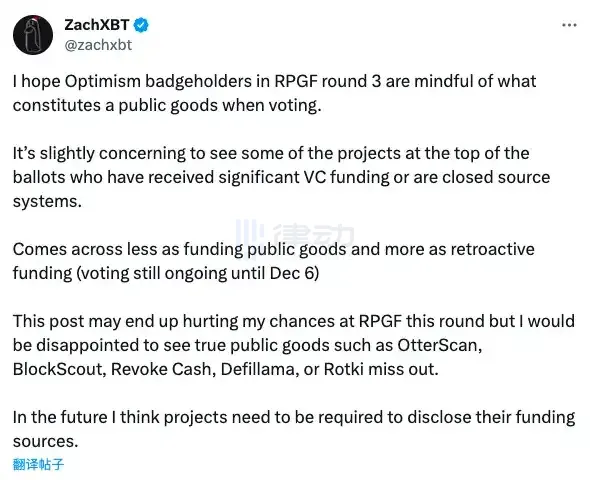Click the blue verified badge
The width and height of the screenshot is (590, 480).
[x=141, y=25]
